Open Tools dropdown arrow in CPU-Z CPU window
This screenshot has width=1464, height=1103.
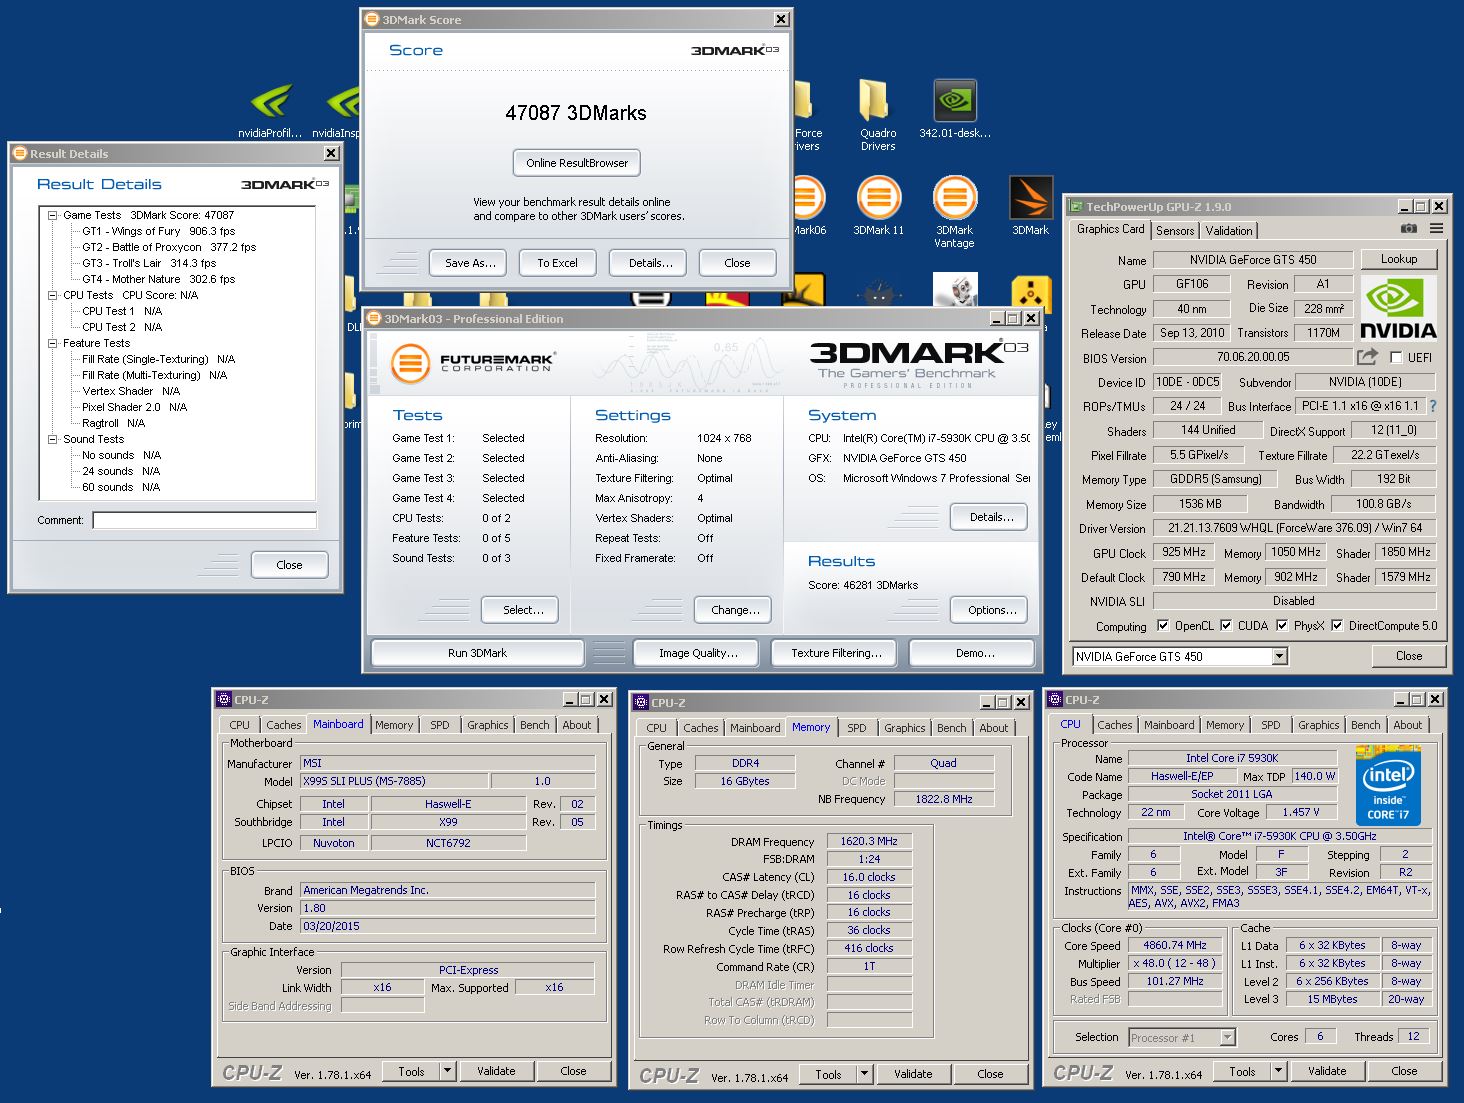(x=1277, y=1070)
